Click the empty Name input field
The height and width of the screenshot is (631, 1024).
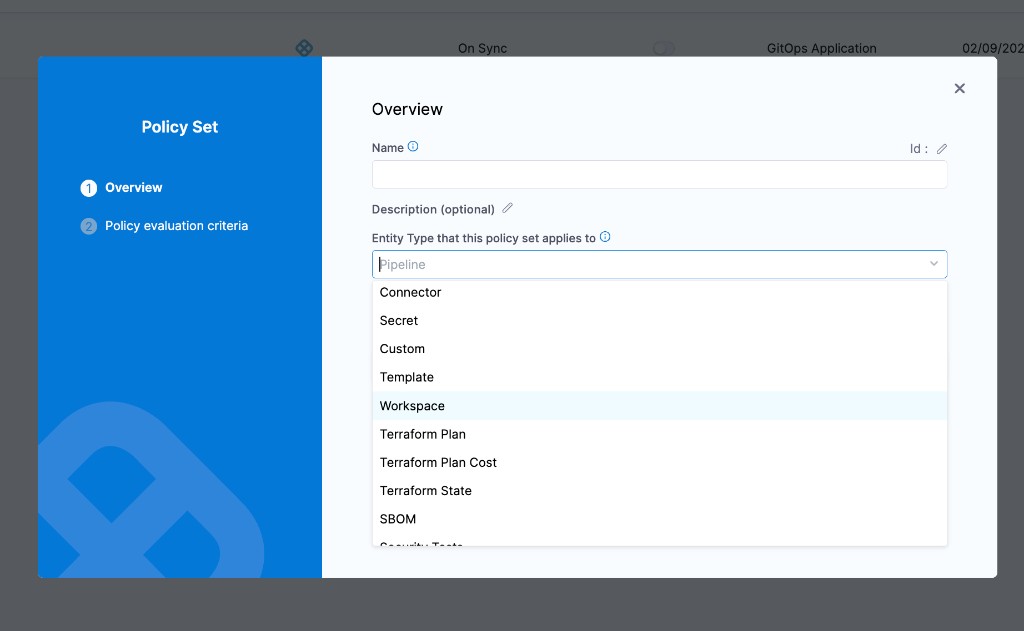tap(659, 174)
